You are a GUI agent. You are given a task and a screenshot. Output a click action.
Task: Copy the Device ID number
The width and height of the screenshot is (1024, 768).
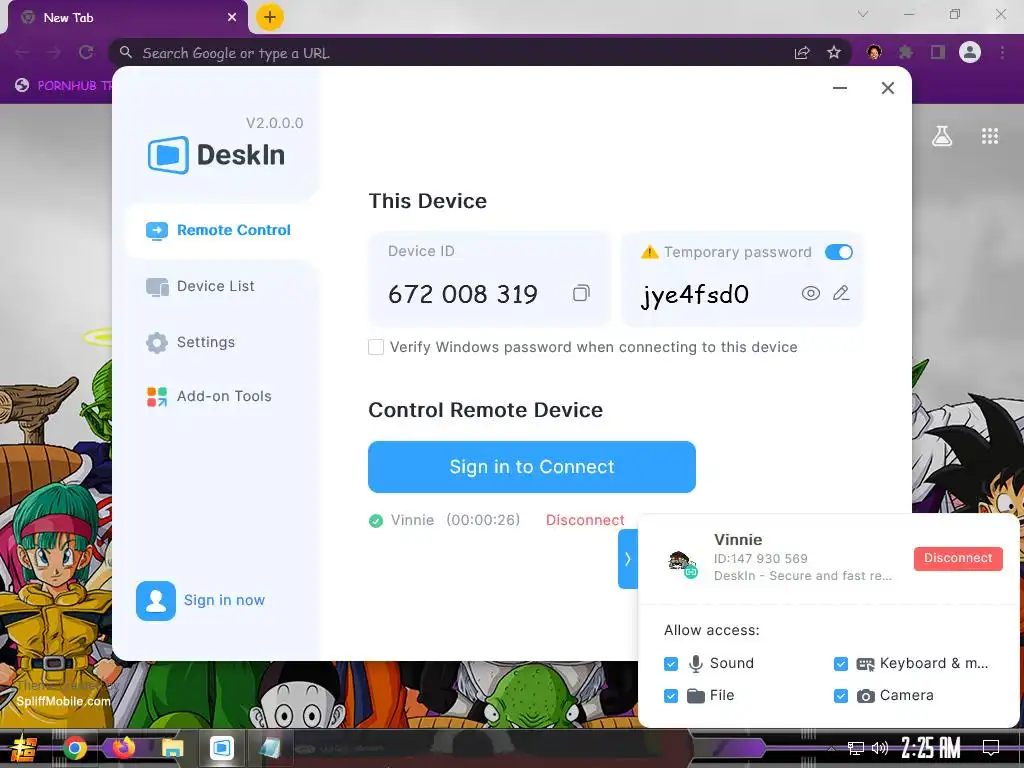point(581,293)
